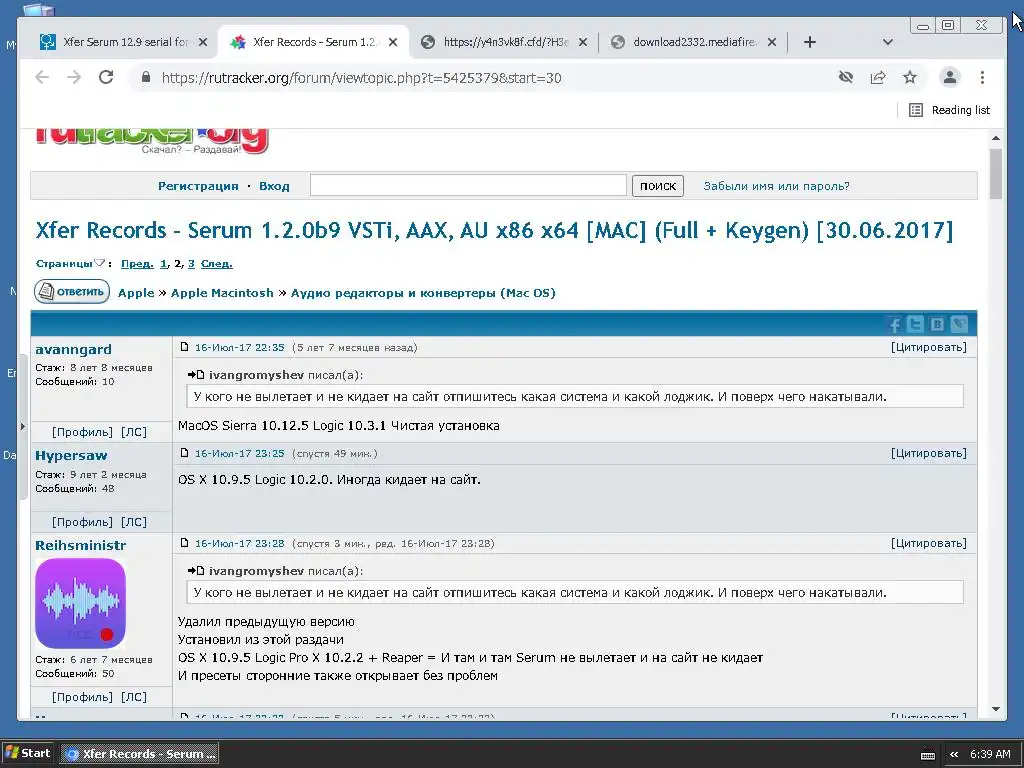Share the topic on Twitter icon
This screenshot has width=1024, height=768.
coord(916,324)
